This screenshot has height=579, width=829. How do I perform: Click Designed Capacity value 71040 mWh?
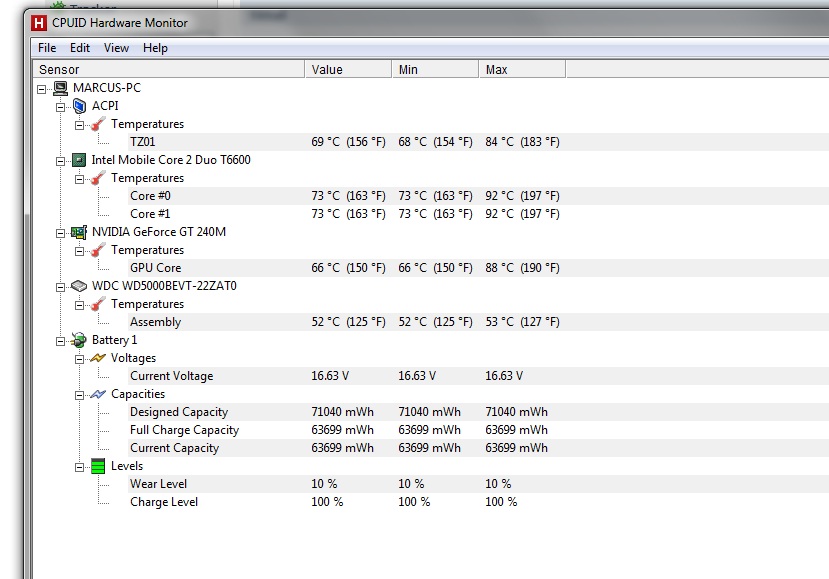click(x=343, y=412)
